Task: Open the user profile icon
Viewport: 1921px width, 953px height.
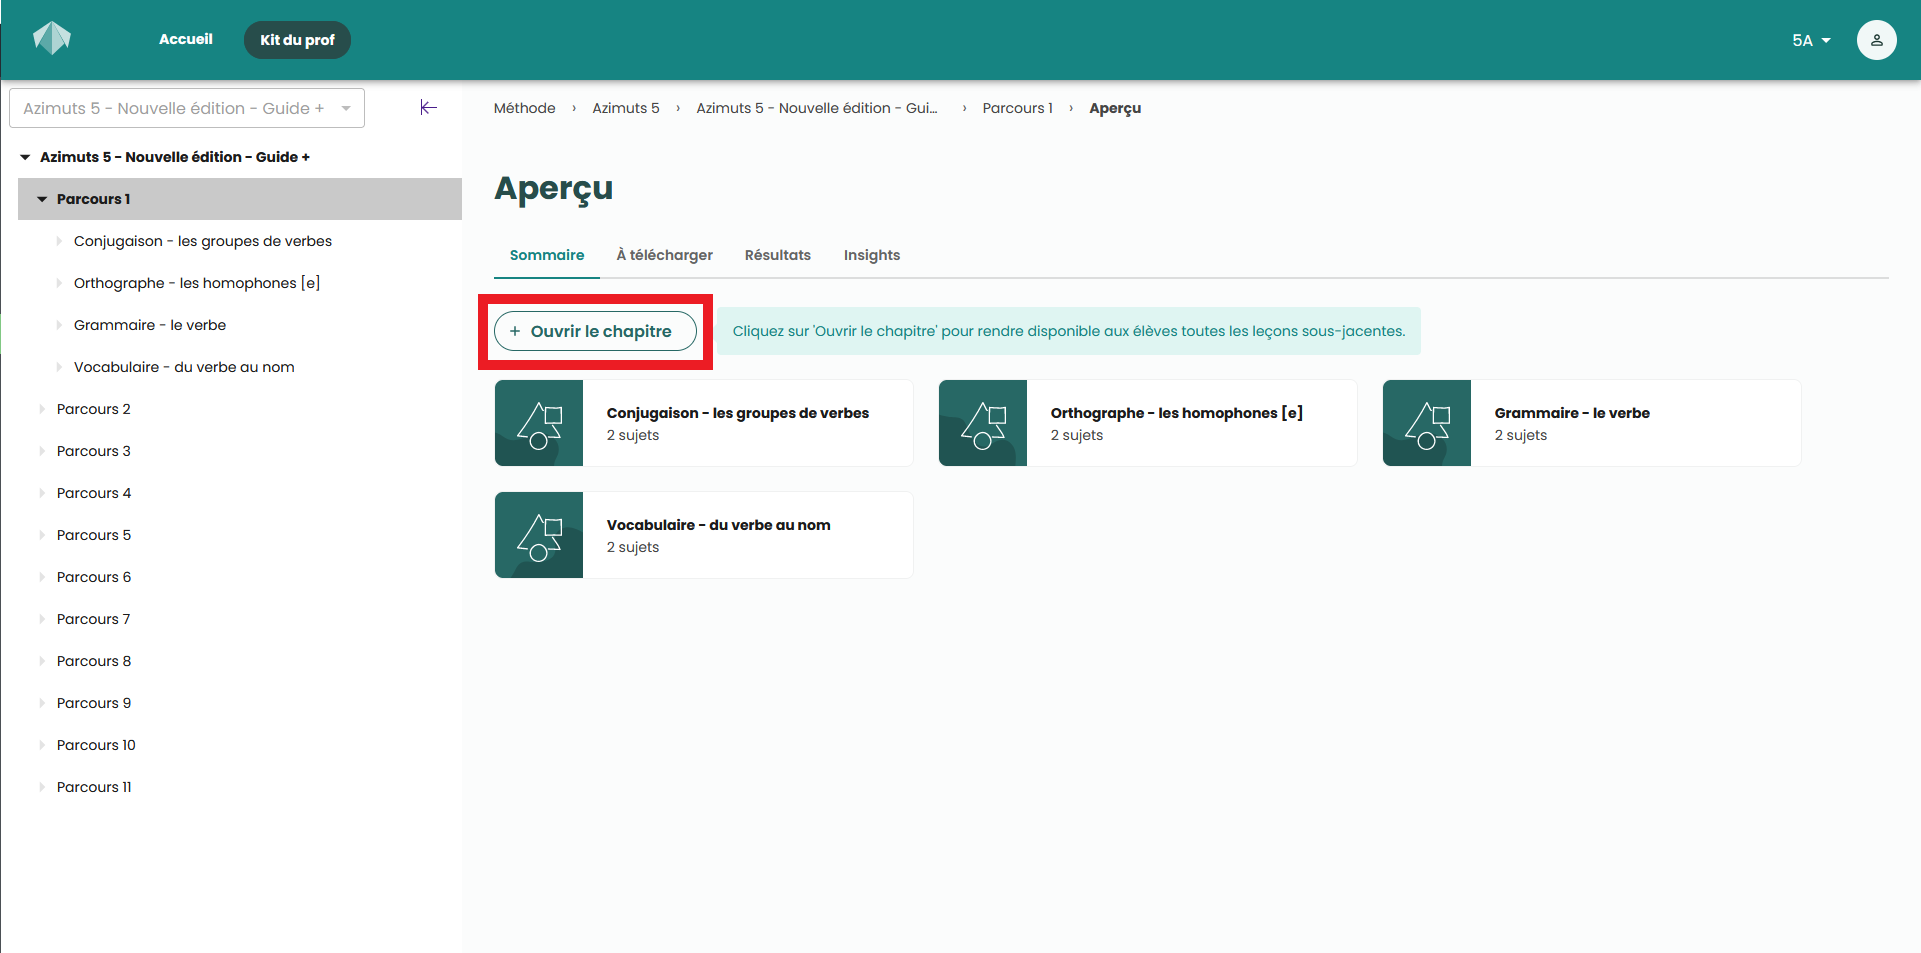Action: click(x=1876, y=40)
